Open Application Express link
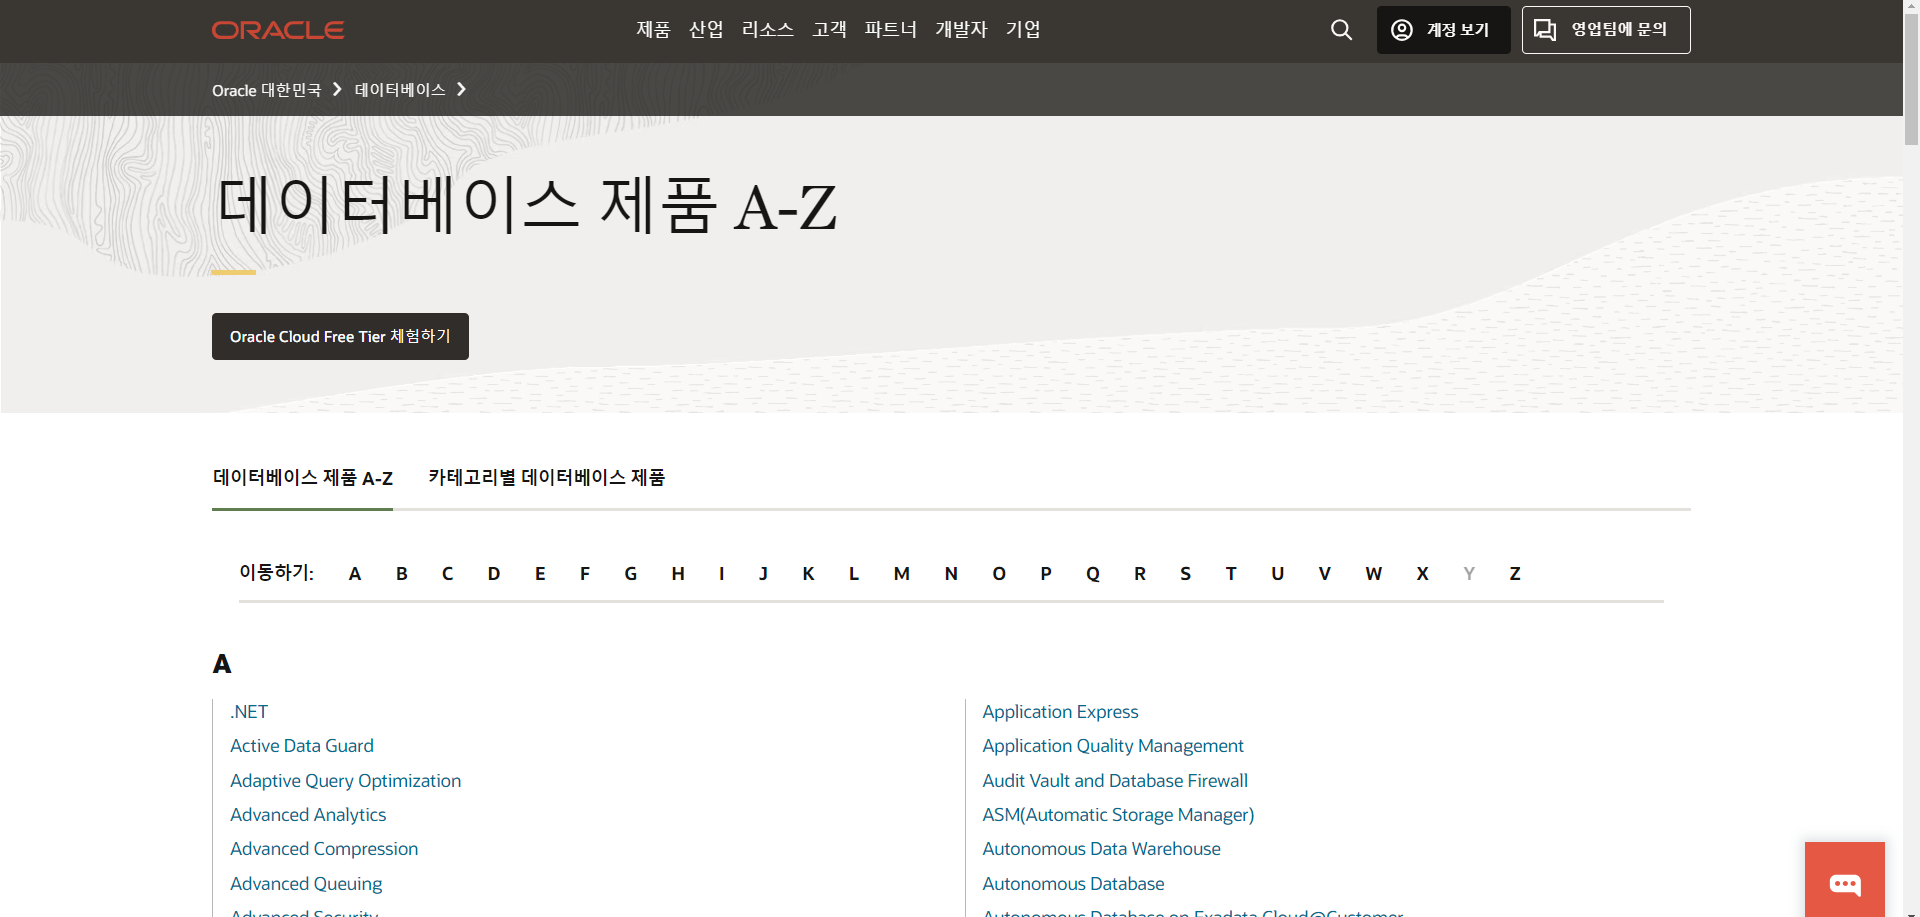This screenshot has width=1920, height=917. 1060,712
